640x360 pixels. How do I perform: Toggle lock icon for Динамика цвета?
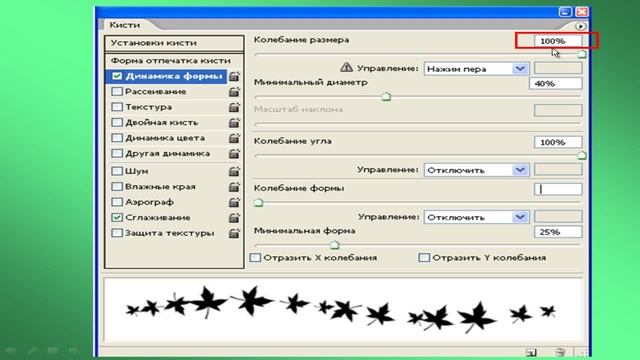coord(234,138)
